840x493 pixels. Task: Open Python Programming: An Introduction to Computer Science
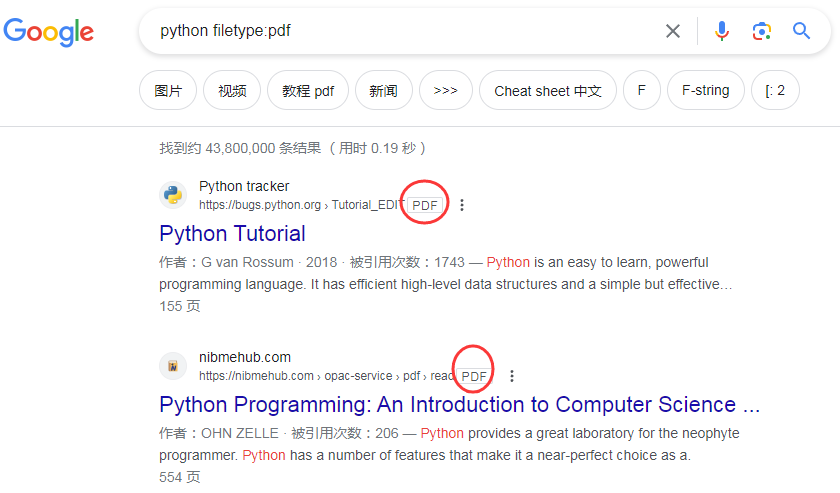(459, 405)
